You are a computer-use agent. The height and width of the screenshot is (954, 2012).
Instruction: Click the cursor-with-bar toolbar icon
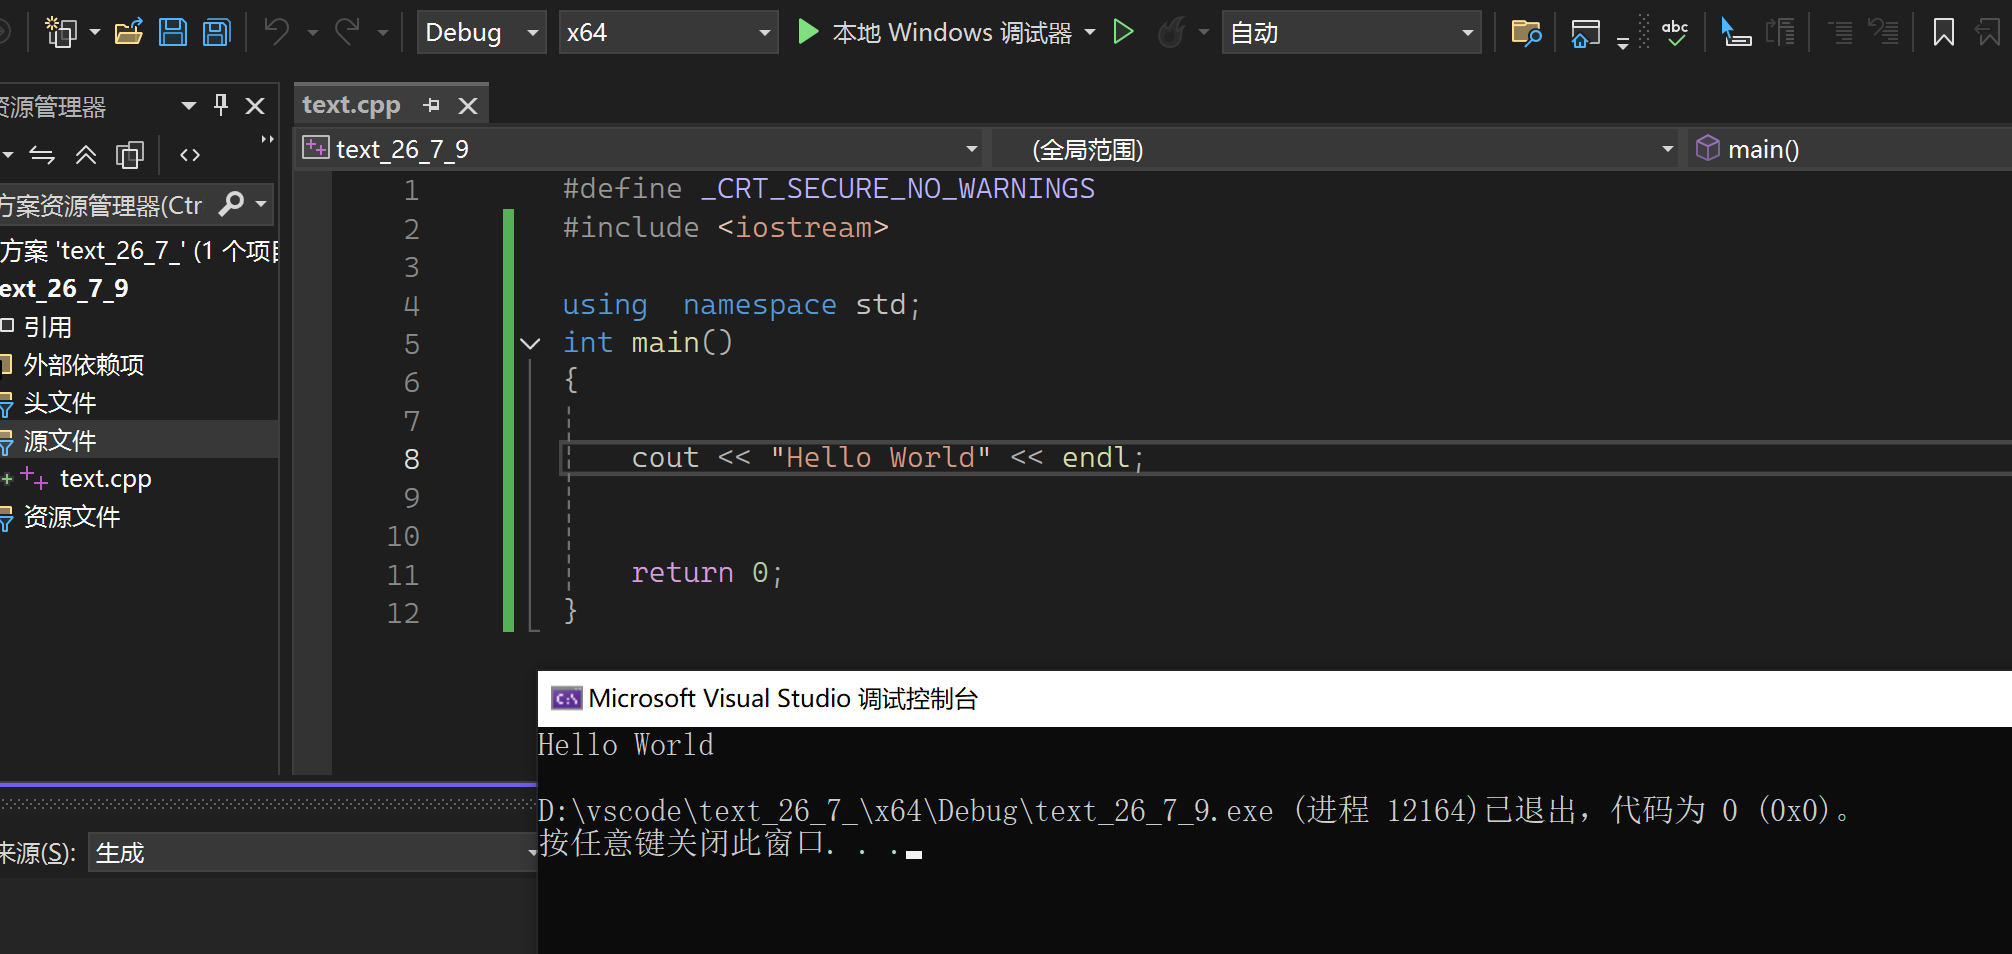pyautogui.click(x=1735, y=33)
